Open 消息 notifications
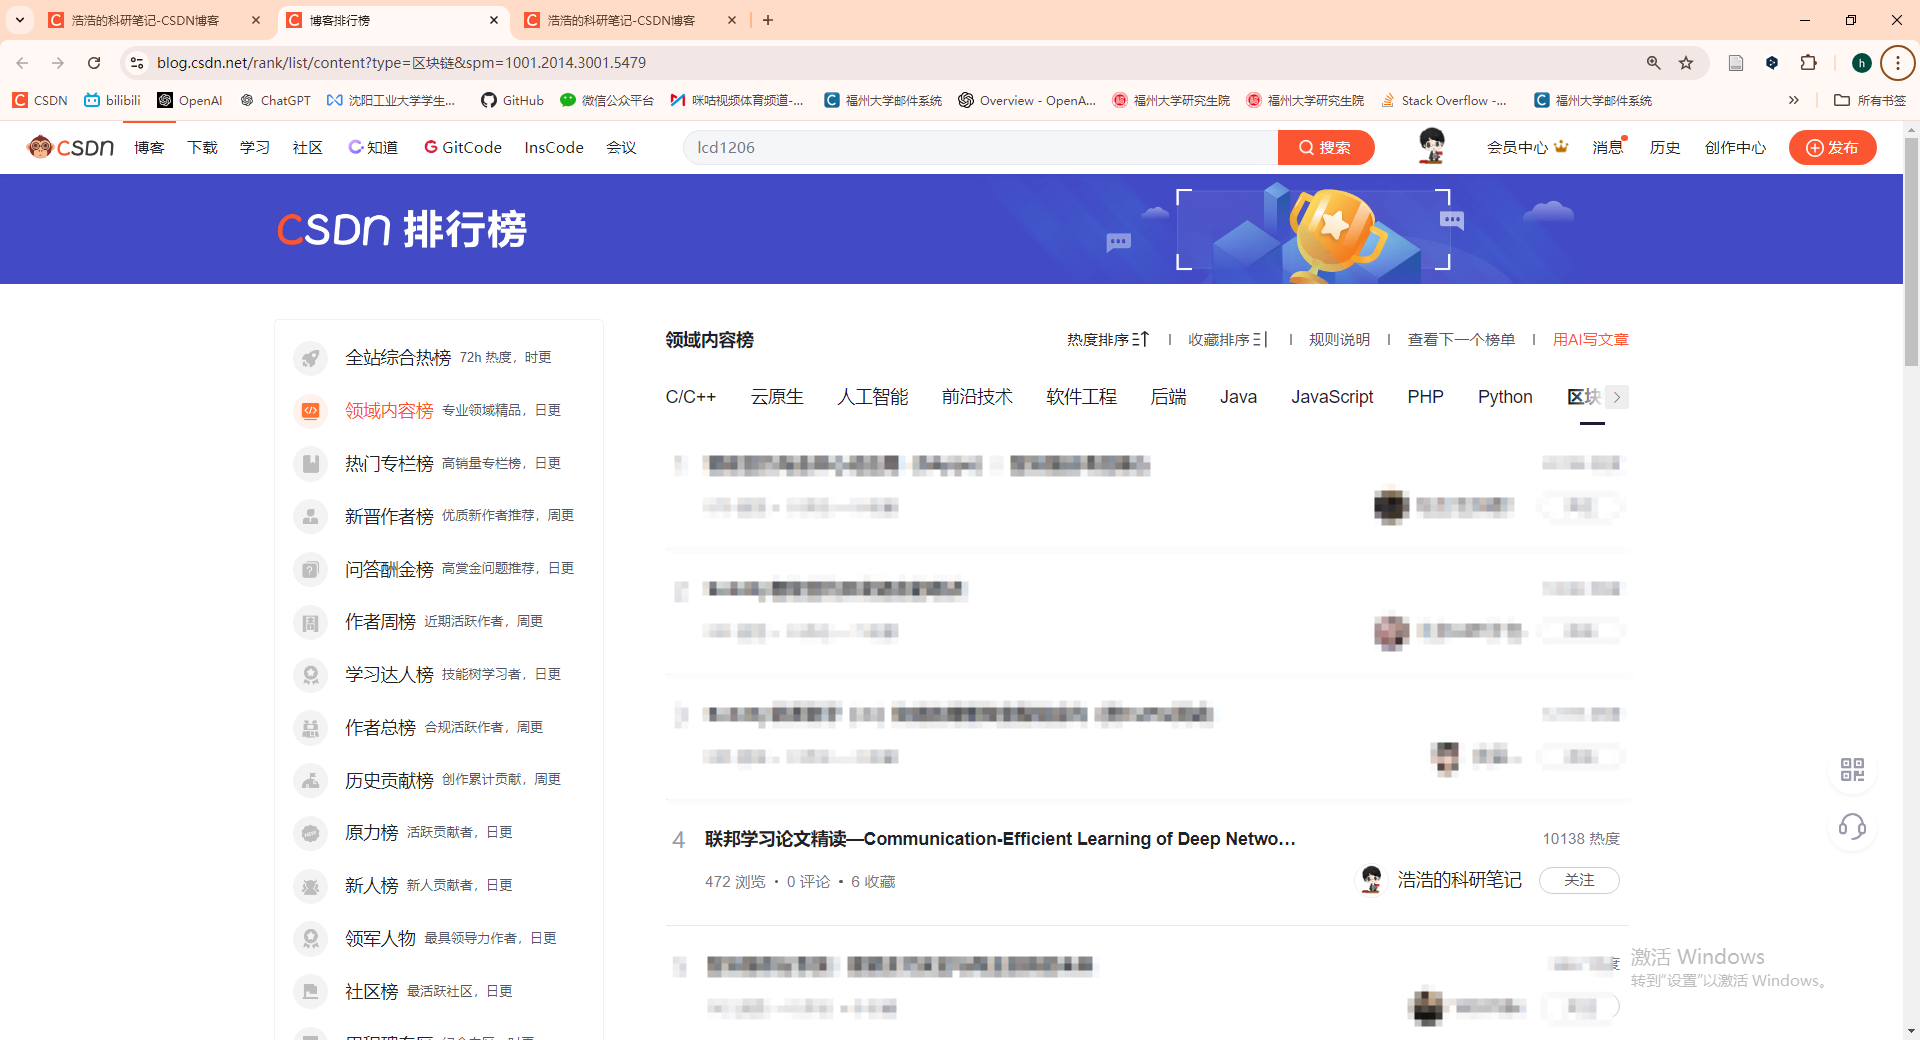1920x1040 pixels. tap(1608, 147)
